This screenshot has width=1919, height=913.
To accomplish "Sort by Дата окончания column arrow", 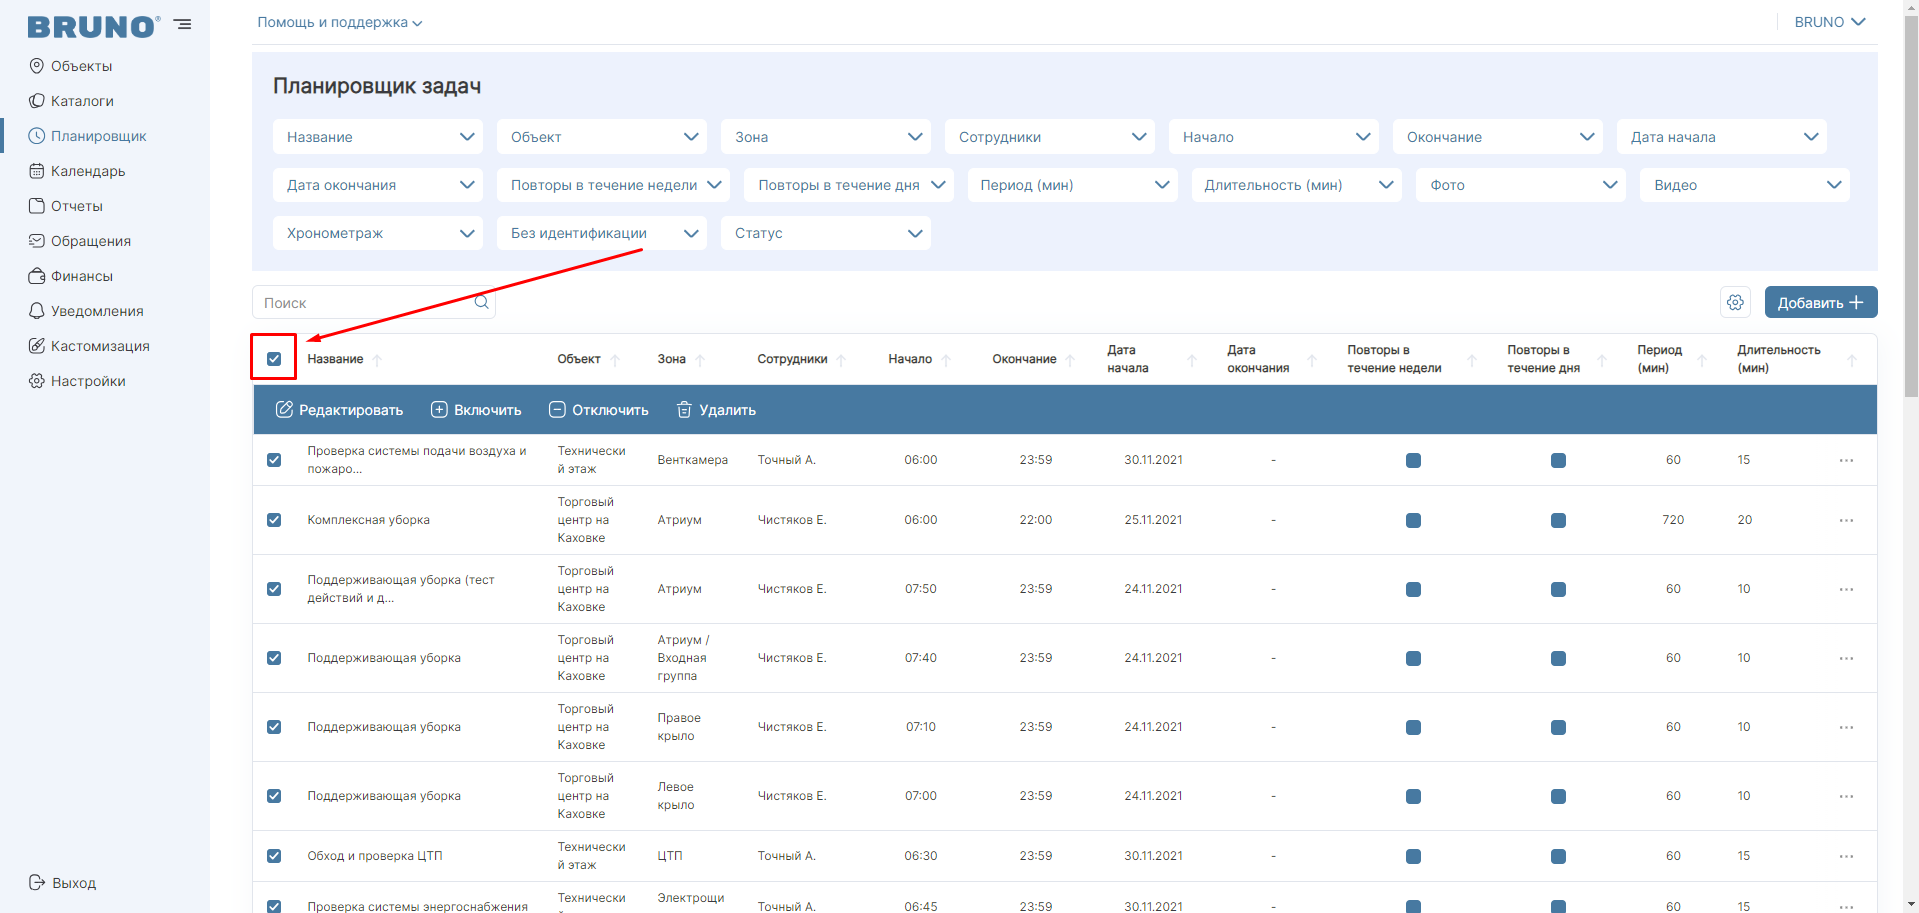I will 1312,360.
